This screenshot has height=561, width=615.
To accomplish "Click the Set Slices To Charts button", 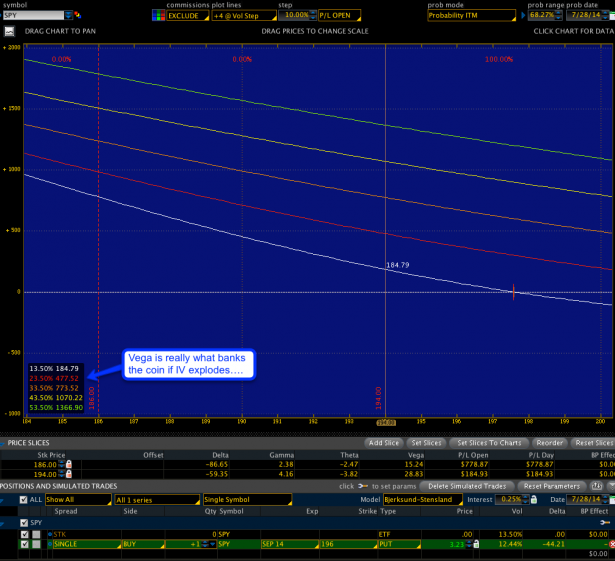I will click(x=491, y=442).
